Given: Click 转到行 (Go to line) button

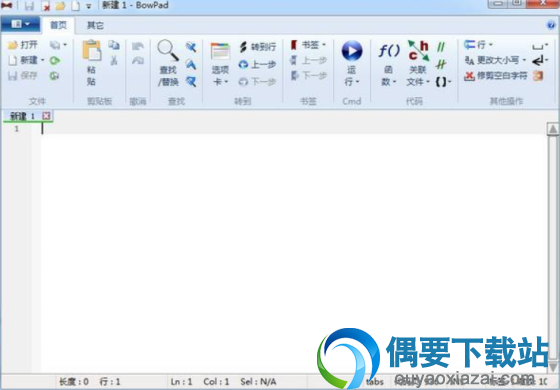Looking at the screenshot, I should coord(258,47).
